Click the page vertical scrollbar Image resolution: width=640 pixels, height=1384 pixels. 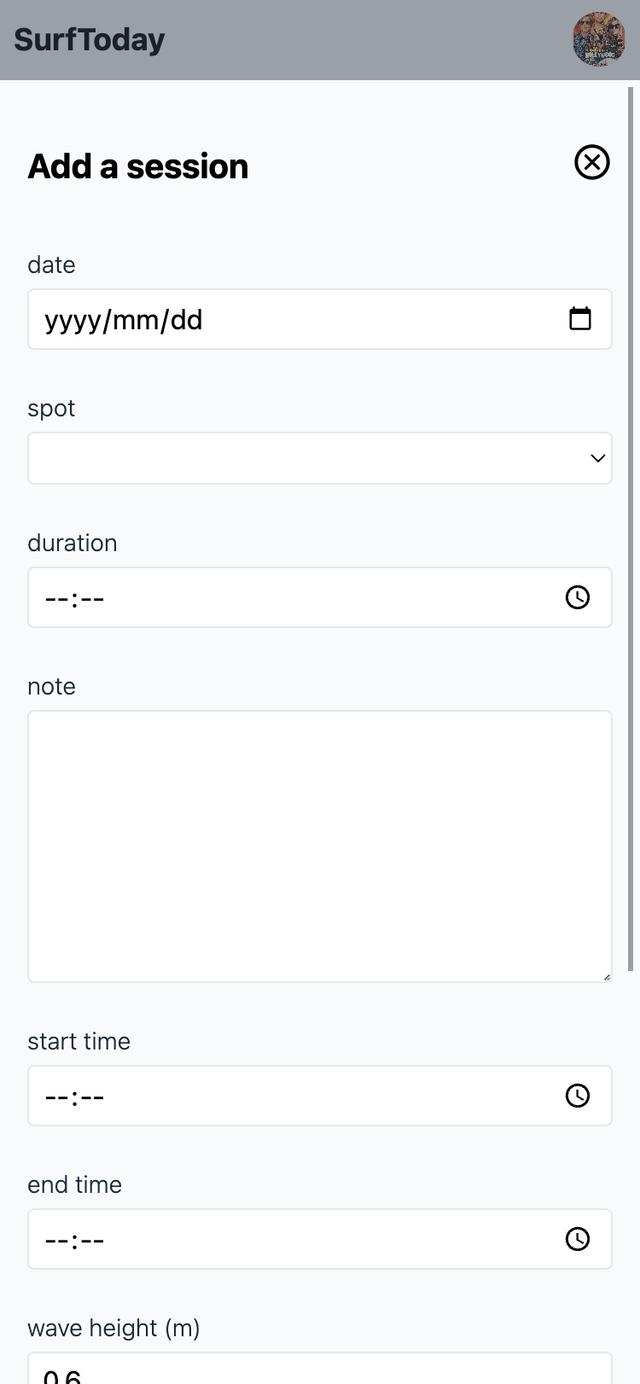pos(631,528)
